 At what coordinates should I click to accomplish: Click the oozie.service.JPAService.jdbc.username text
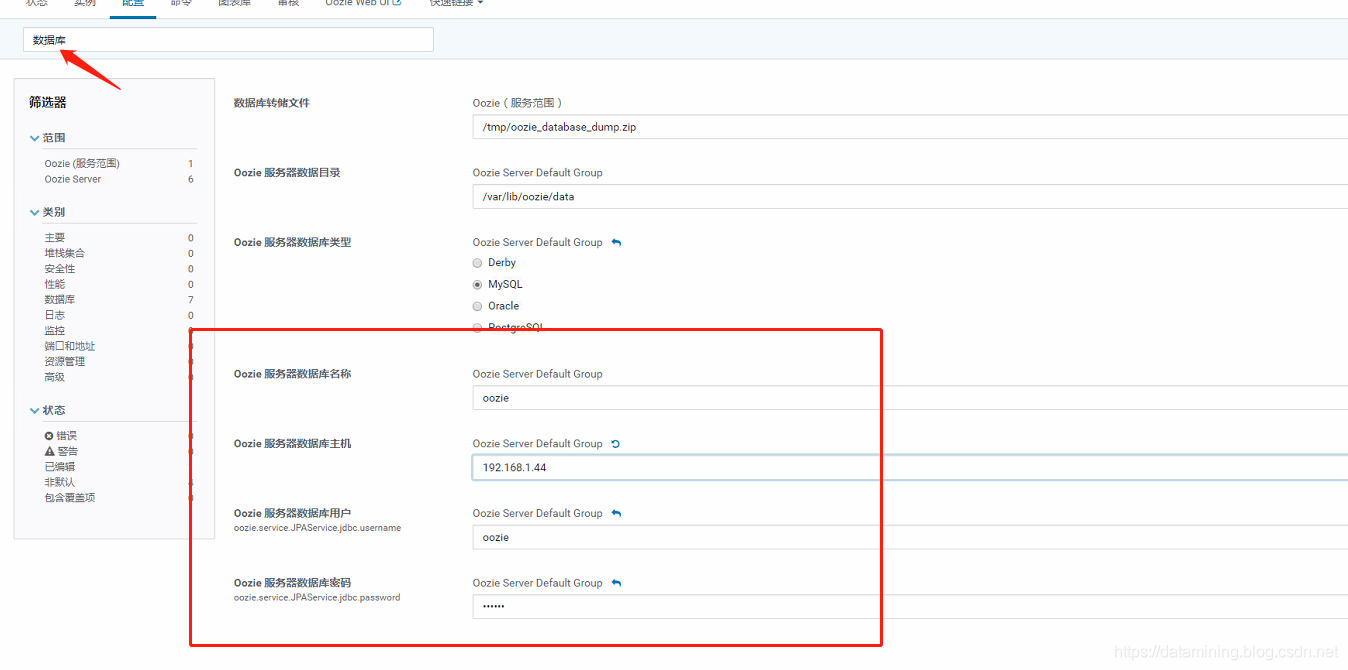pyautogui.click(x=318, y=528)
